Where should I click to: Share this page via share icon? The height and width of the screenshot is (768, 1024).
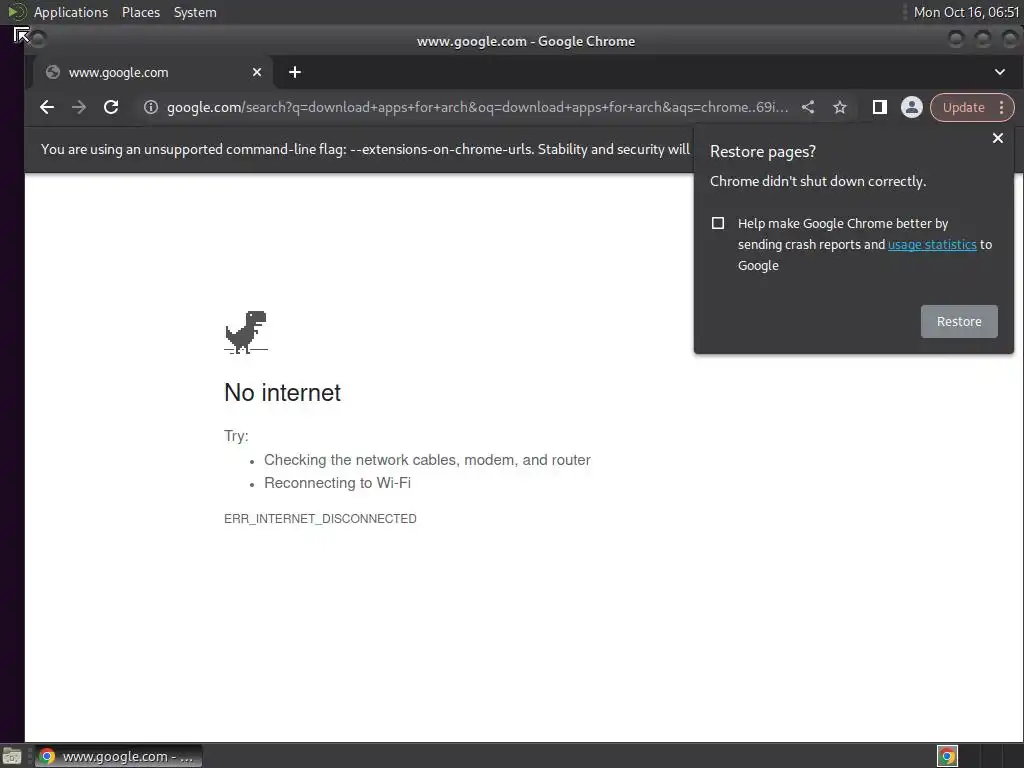coord(808,107)
